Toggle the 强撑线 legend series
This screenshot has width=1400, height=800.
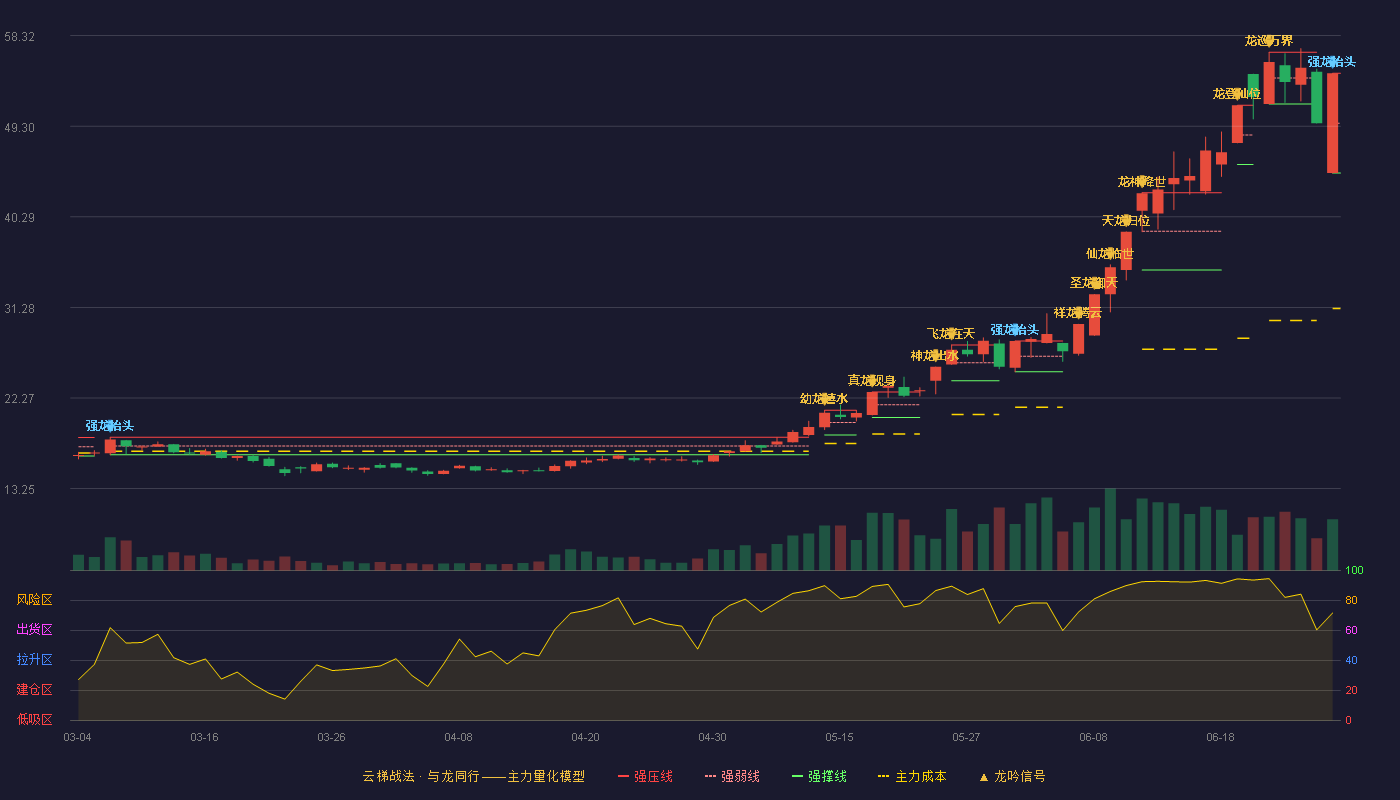[819, 776]
